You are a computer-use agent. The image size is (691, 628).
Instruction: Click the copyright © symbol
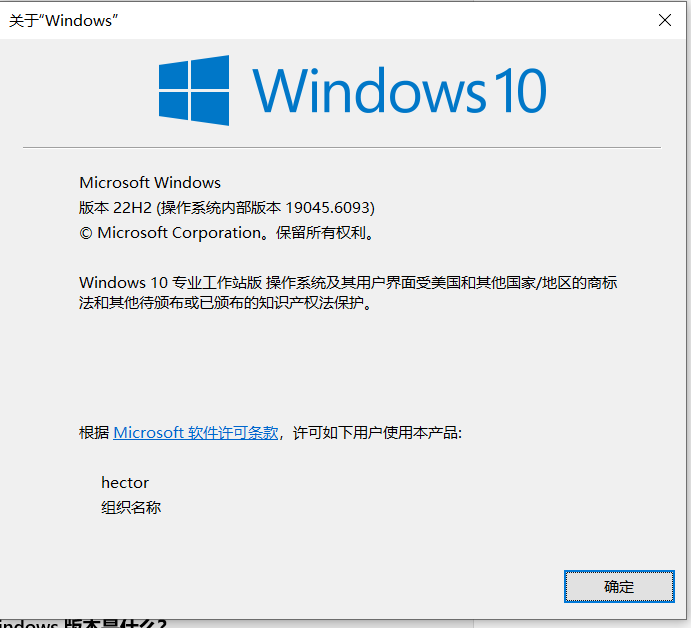85,233
